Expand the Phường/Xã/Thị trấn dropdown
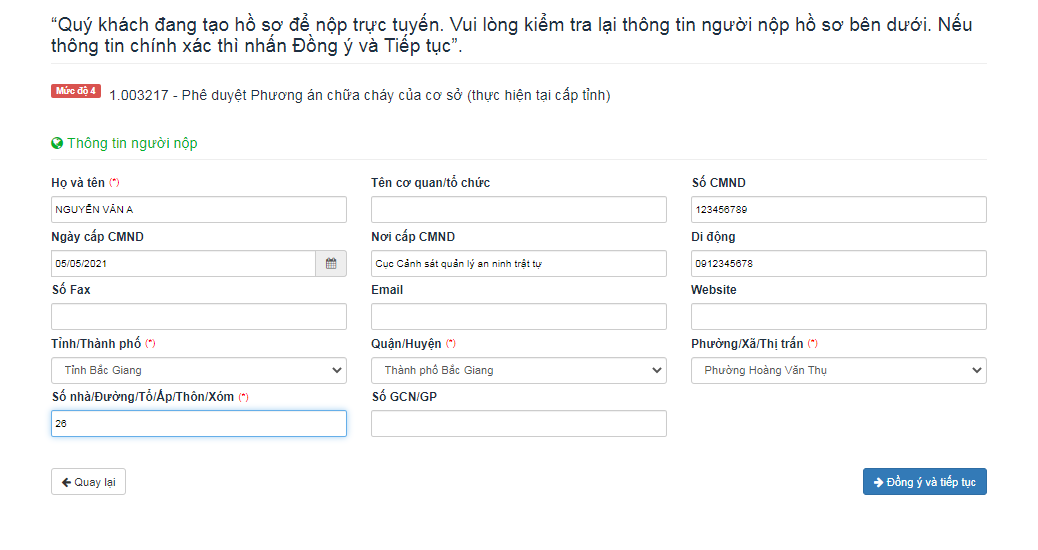 tap(839, 371)
